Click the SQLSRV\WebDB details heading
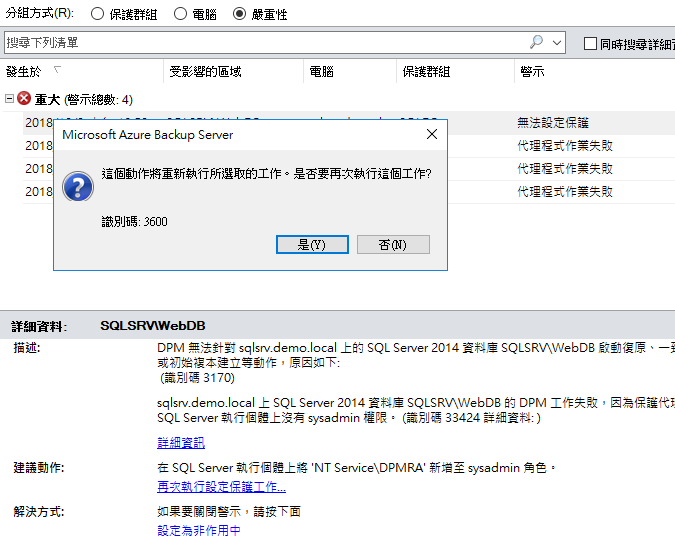 pyautogui.click(x=153, y=326)
